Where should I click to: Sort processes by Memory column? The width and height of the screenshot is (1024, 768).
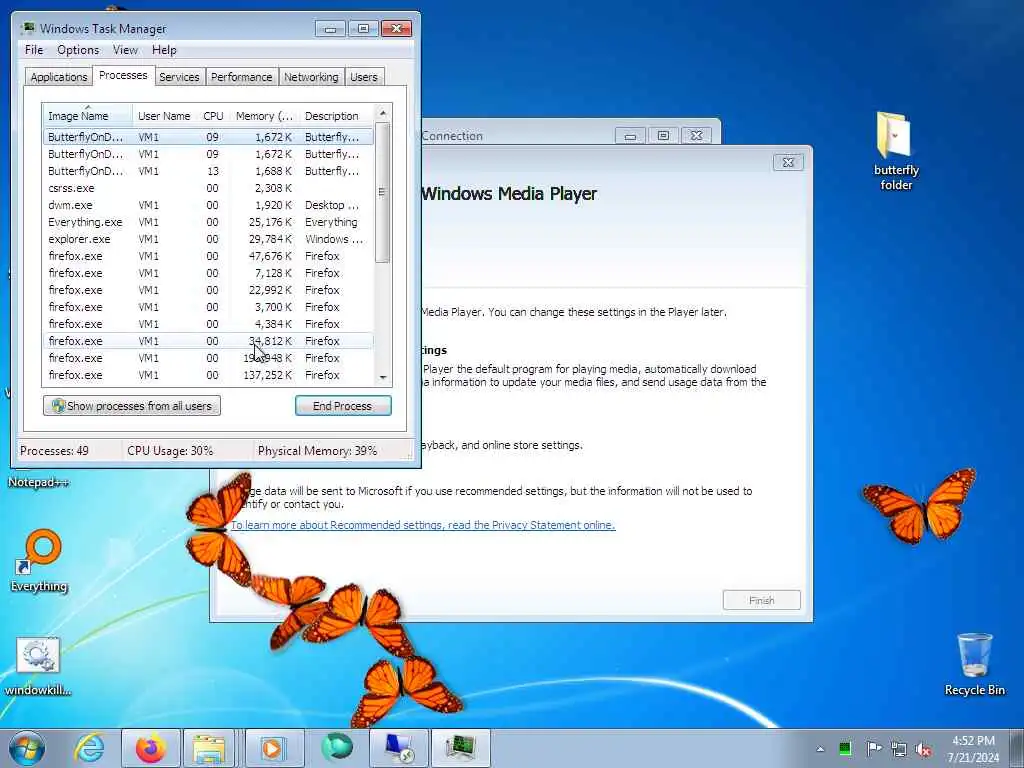pos(264,116)
